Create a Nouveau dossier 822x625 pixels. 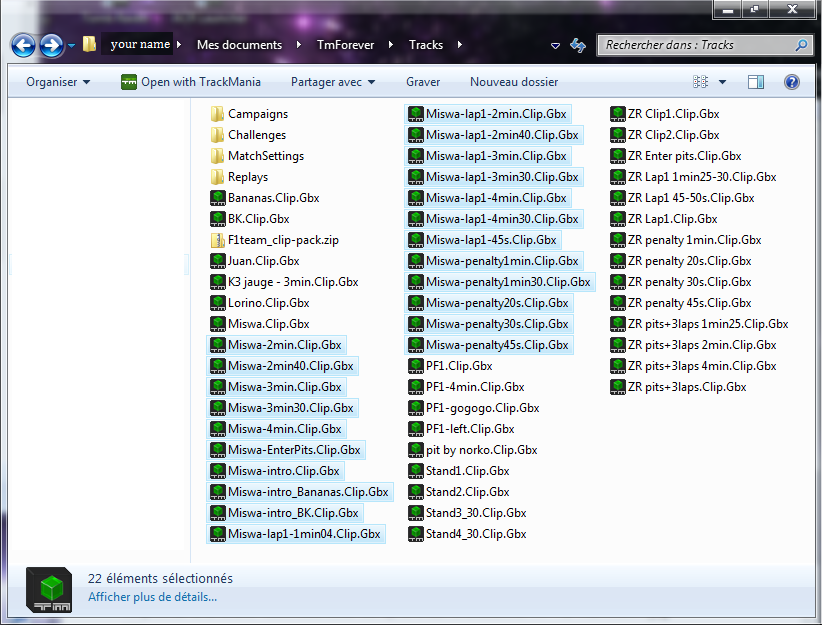(514, 82)
